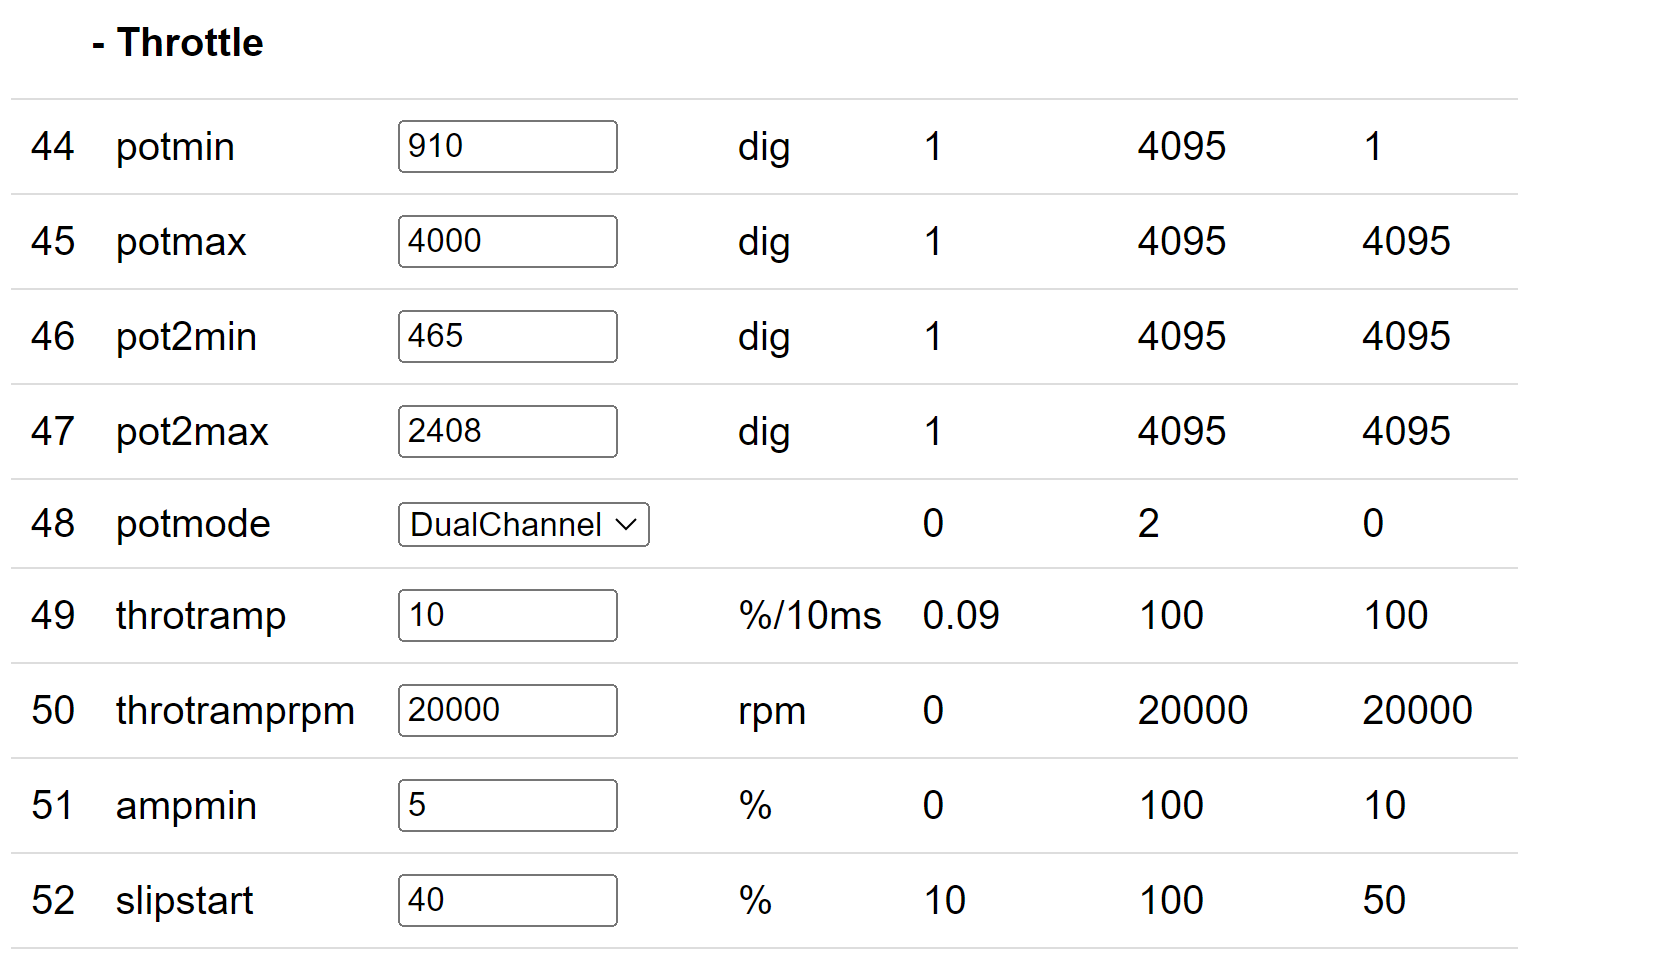
Task: Click the %/10ms unit for throtramp
Action: tap(810, 616)
